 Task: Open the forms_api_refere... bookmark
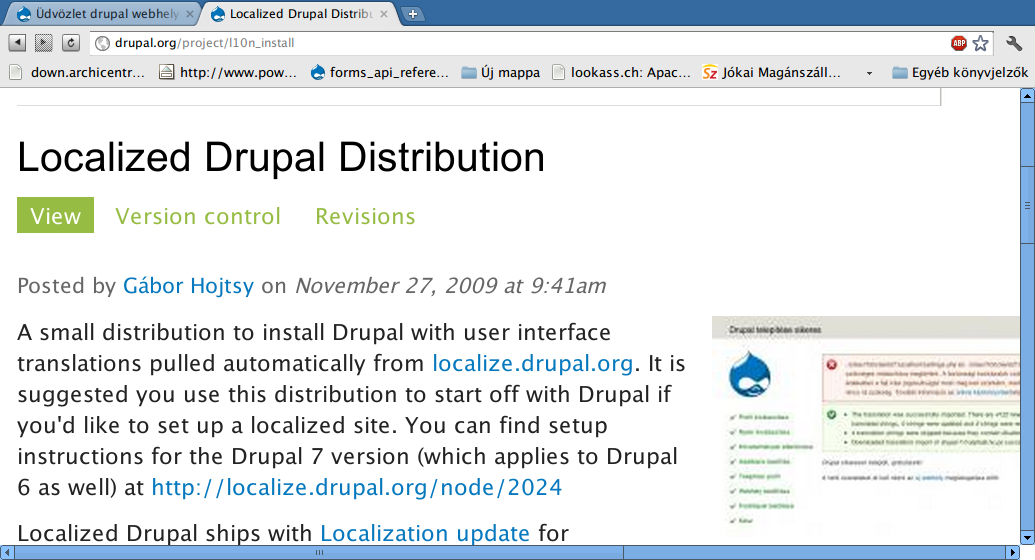(x=380, y=73)
